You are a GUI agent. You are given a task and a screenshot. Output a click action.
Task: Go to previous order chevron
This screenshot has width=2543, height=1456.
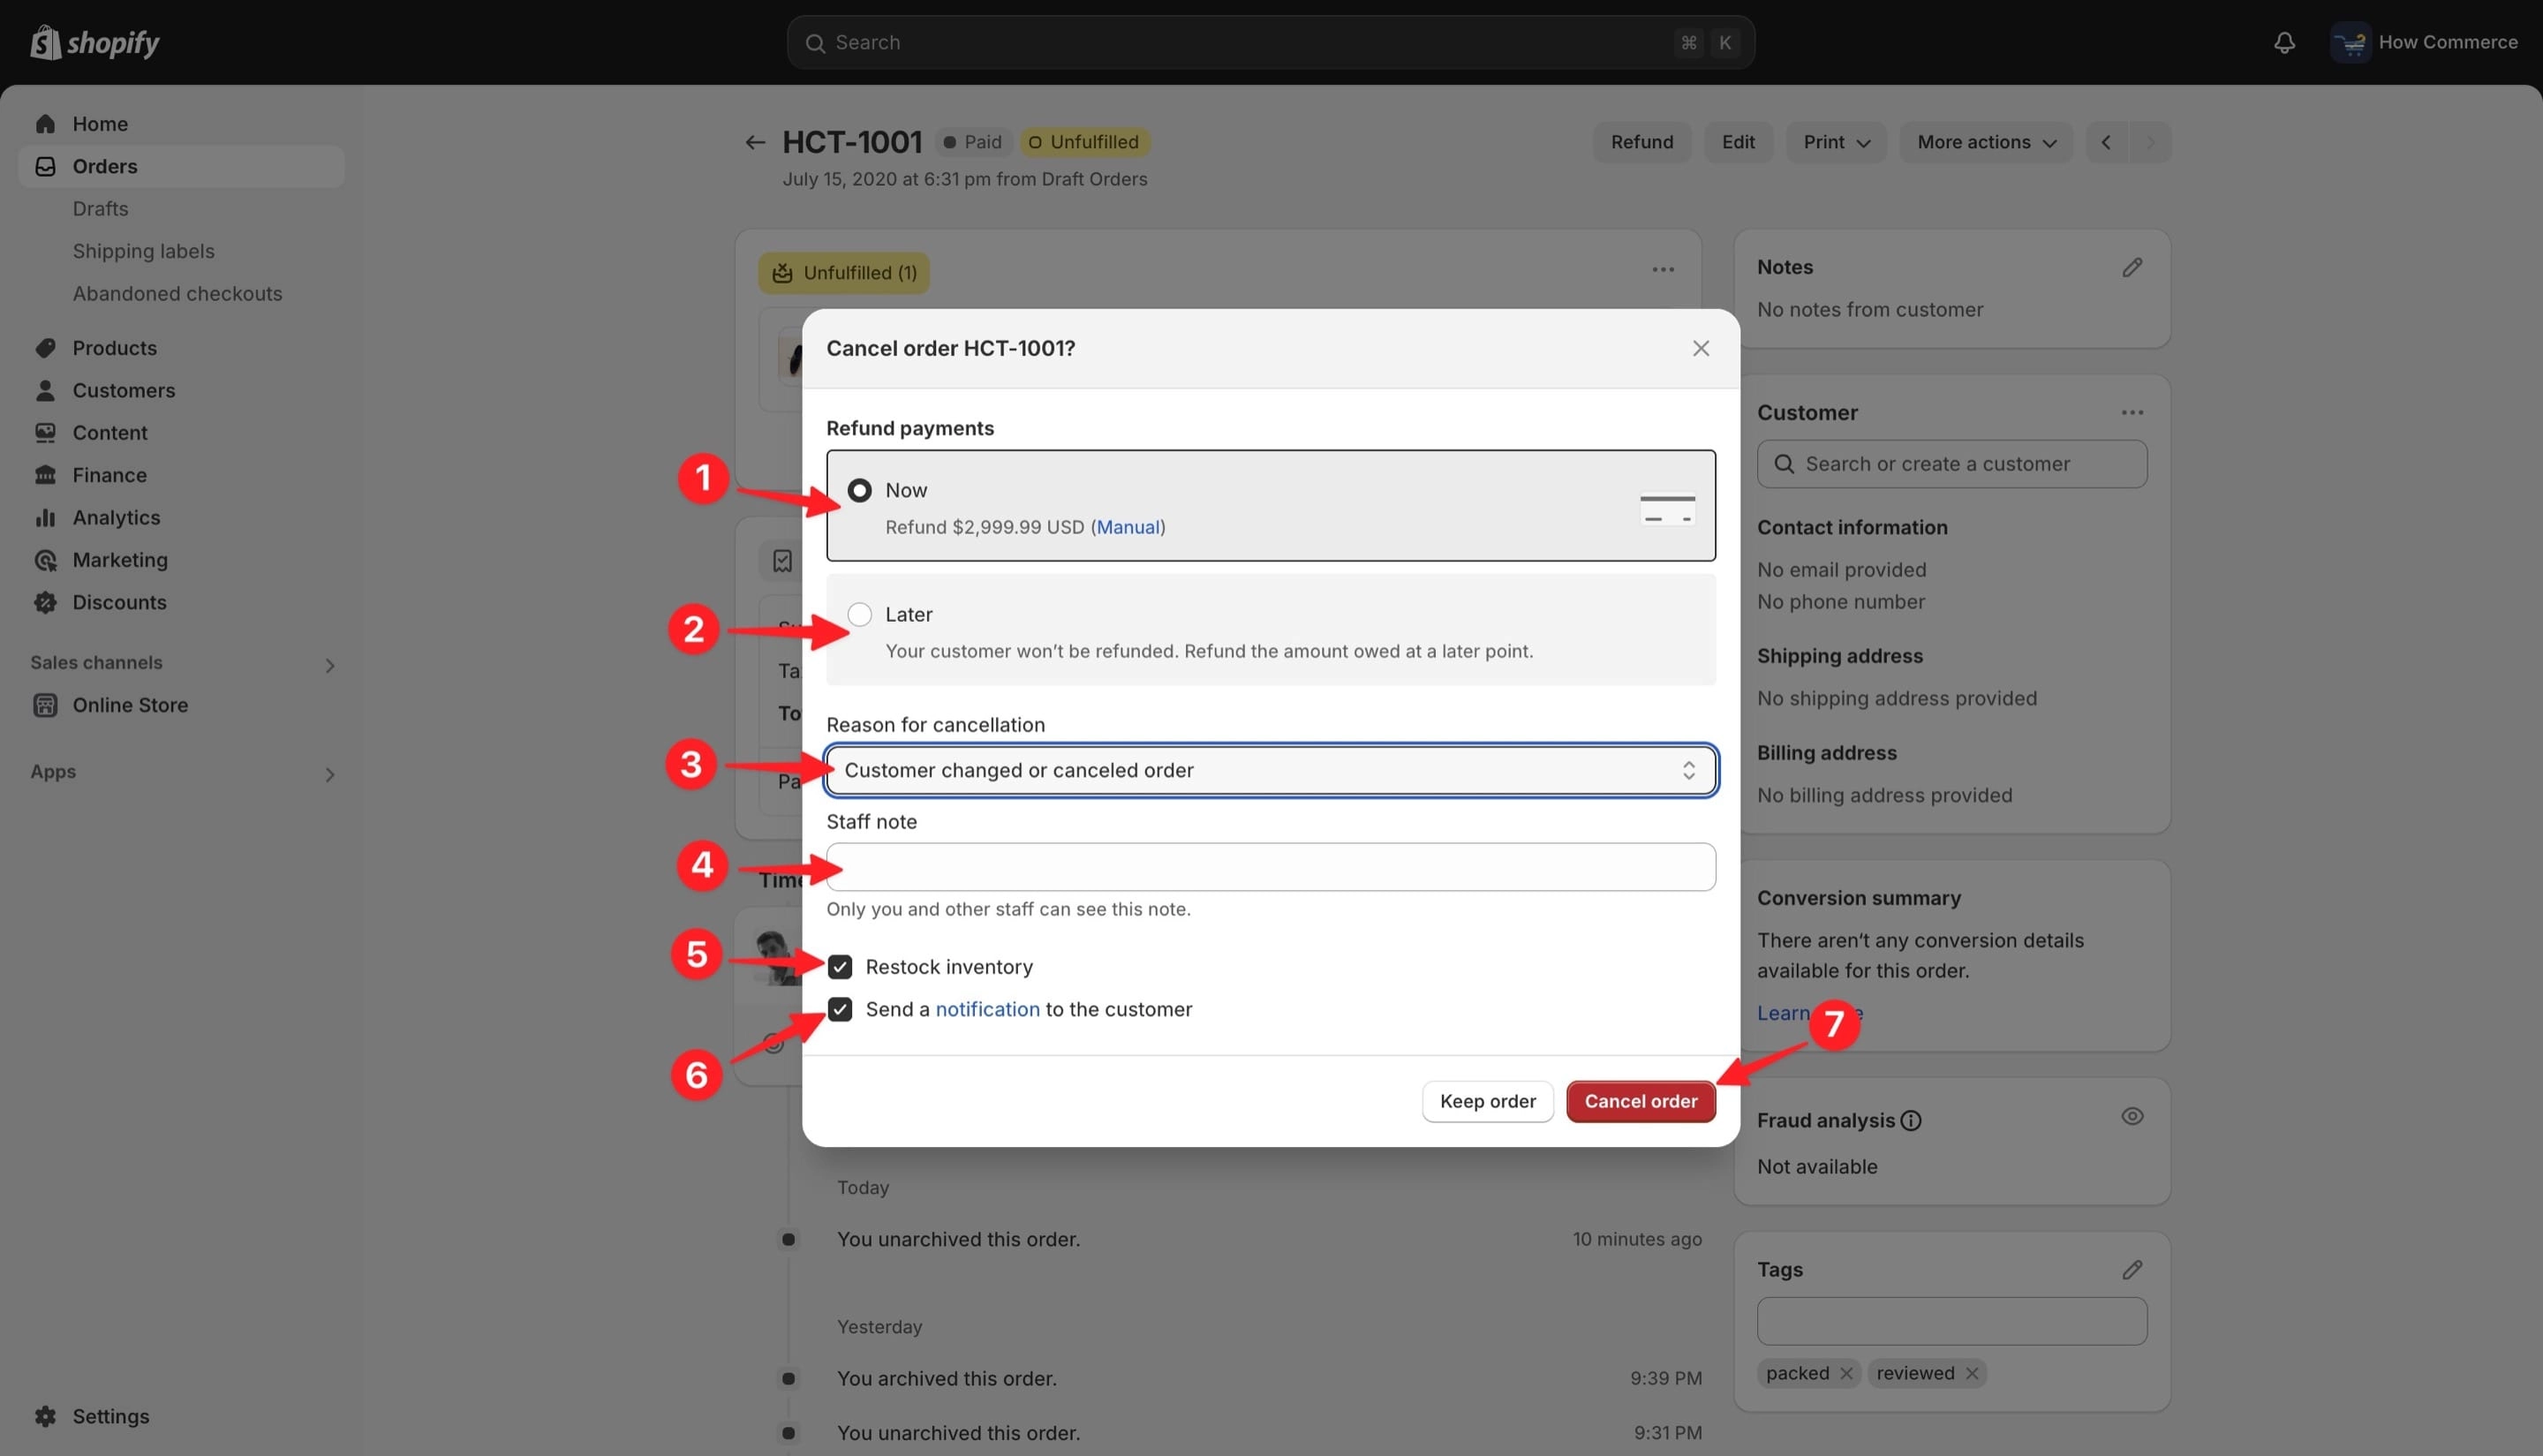(x=2107, y=142)
